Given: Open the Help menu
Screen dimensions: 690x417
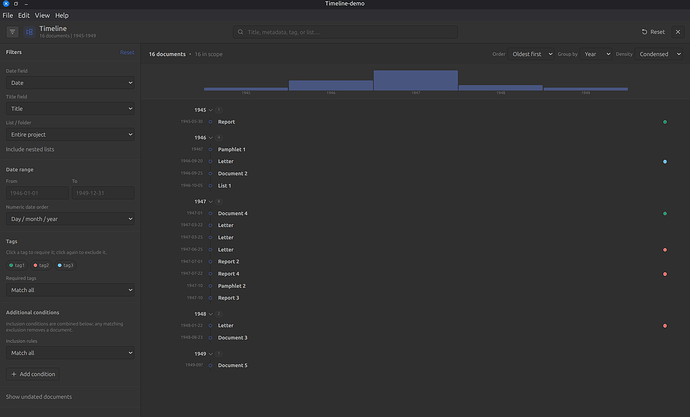Looking at the screenshot, I should [x=62, y=15].
